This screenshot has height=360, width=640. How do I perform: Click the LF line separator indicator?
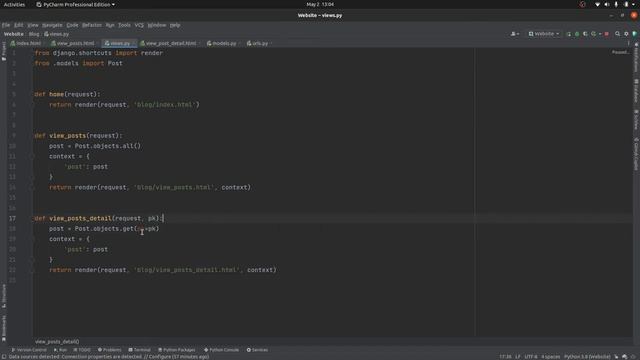[518, 357]
